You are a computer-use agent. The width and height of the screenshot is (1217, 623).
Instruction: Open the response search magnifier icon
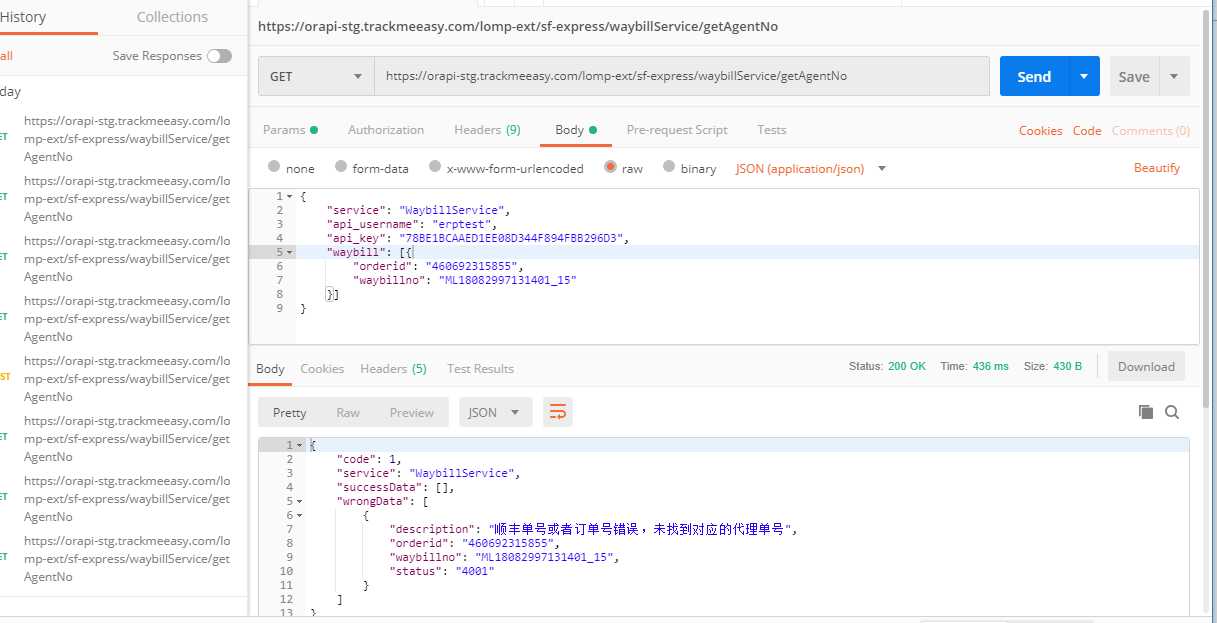1172,412
